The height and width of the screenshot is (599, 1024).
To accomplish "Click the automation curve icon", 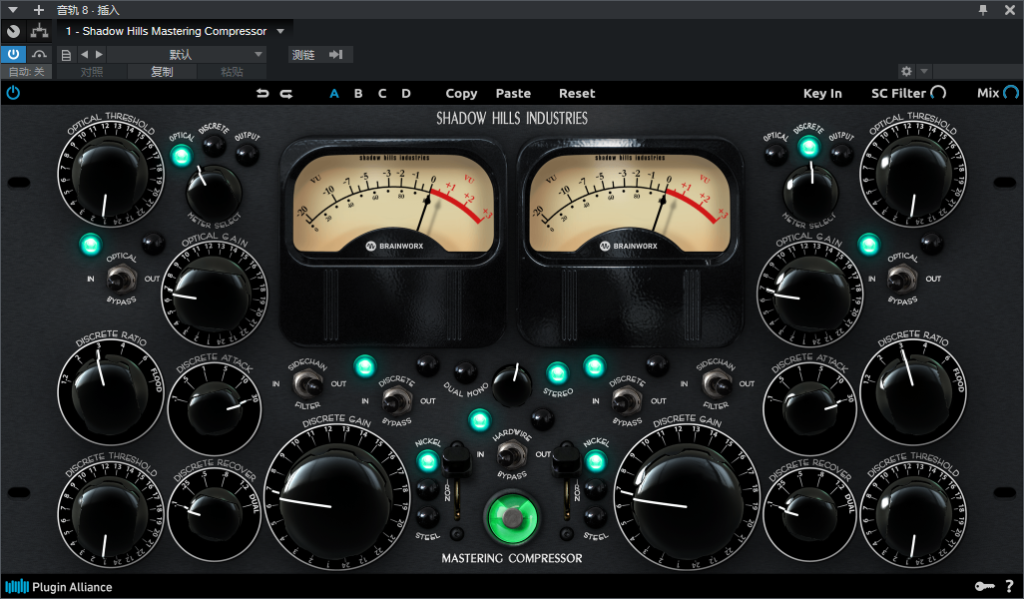I will 39,54.
